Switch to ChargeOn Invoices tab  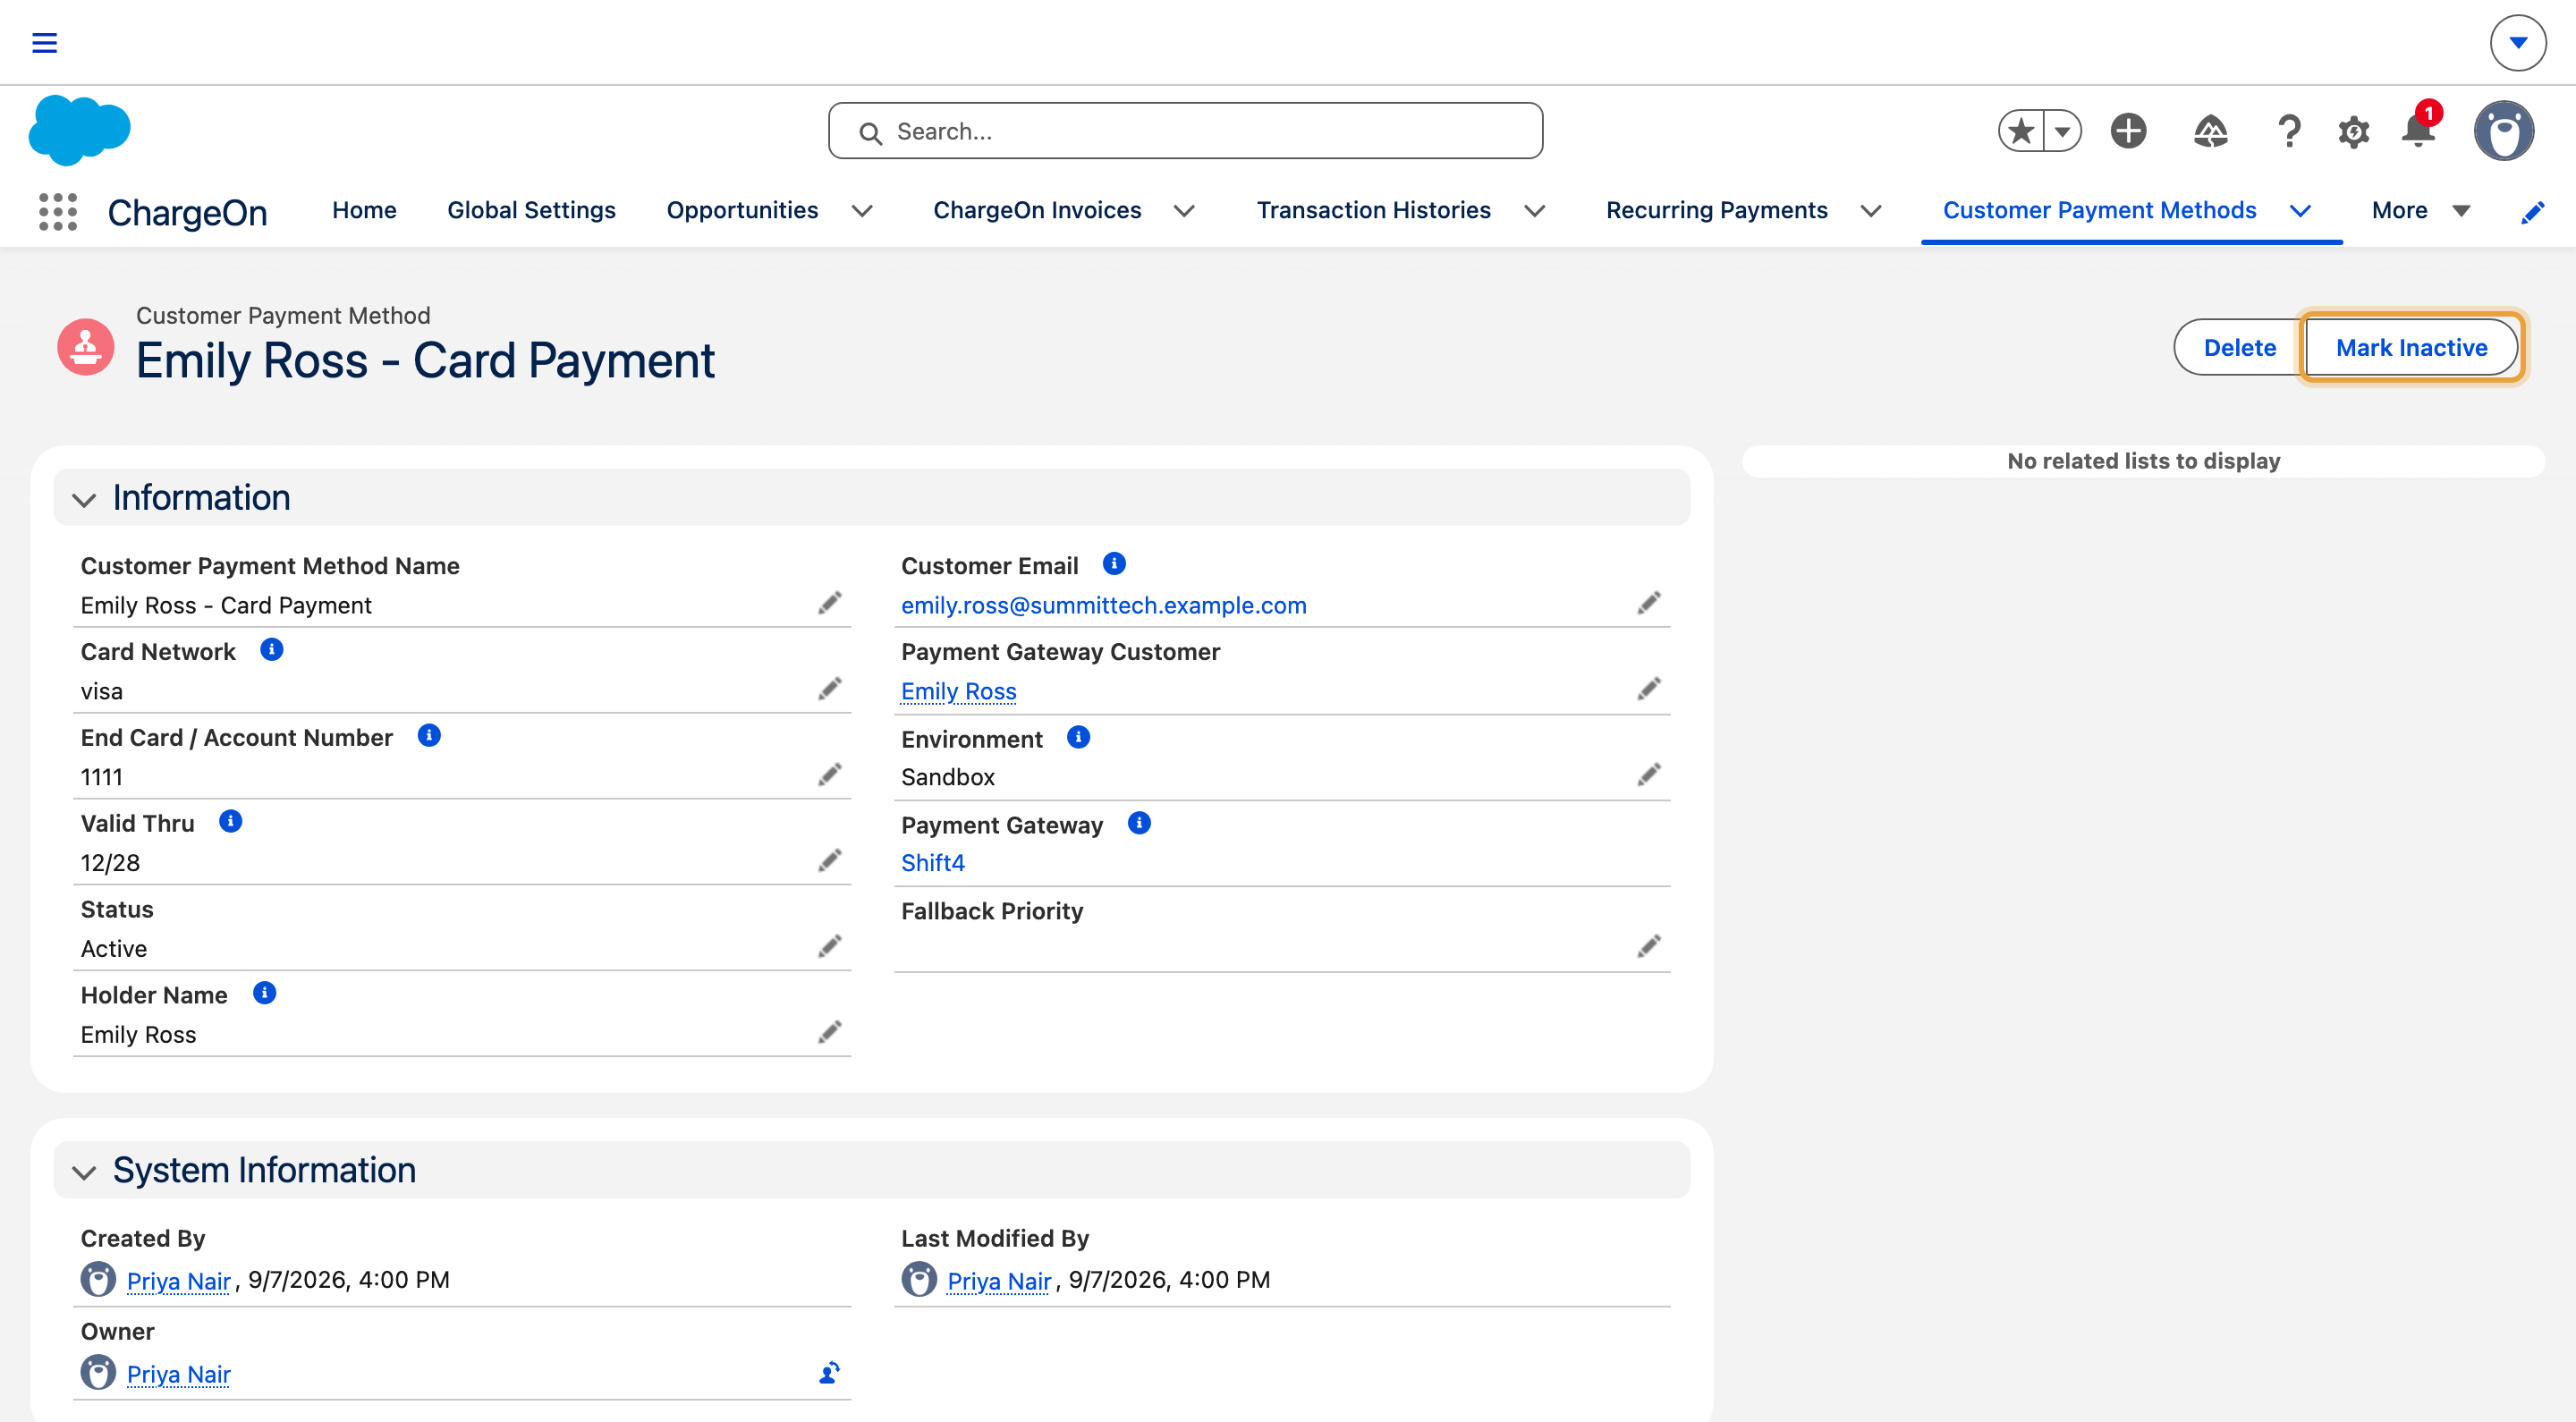(x=1037, y=211)
